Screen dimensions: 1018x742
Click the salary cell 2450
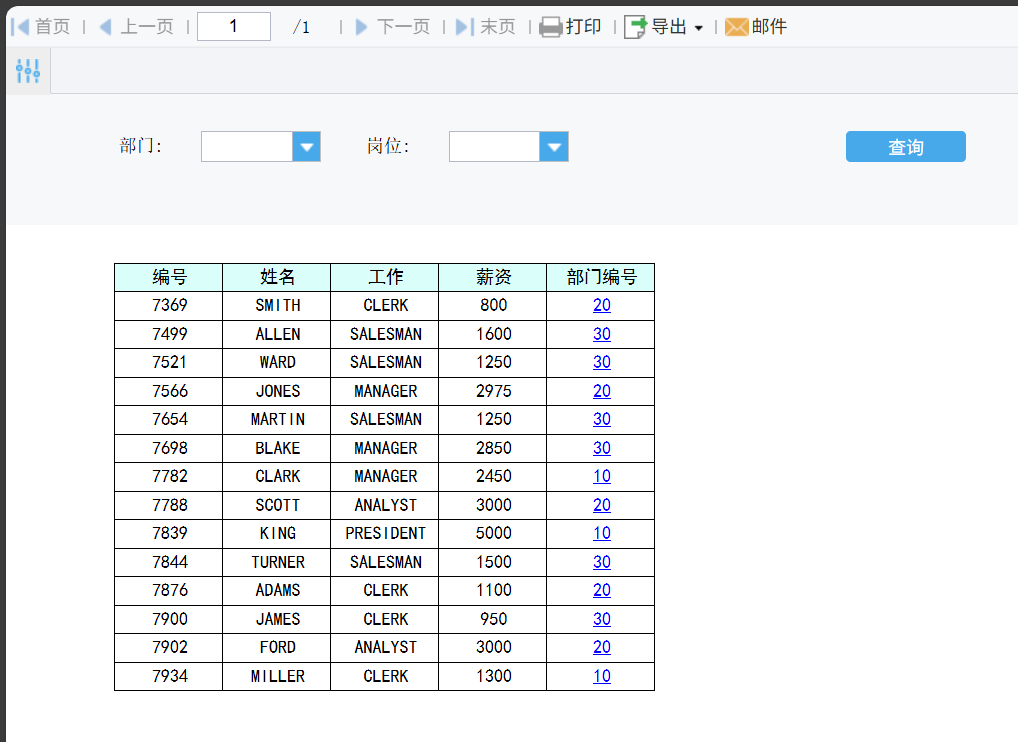pyautogui.click(x=493, y=476)
